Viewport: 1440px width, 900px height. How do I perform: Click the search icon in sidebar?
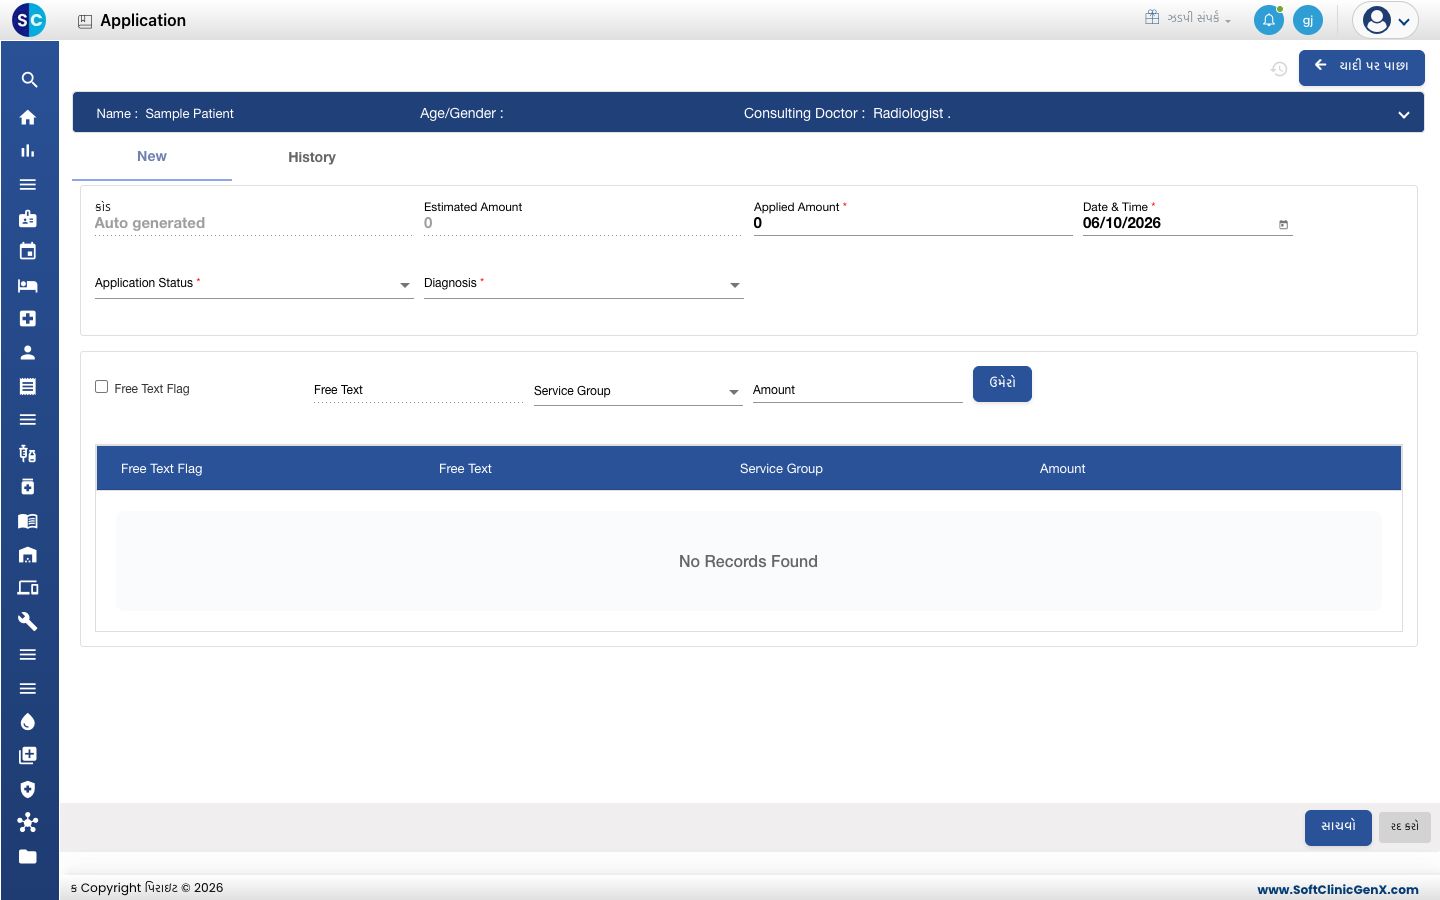(x=28, y=80)
